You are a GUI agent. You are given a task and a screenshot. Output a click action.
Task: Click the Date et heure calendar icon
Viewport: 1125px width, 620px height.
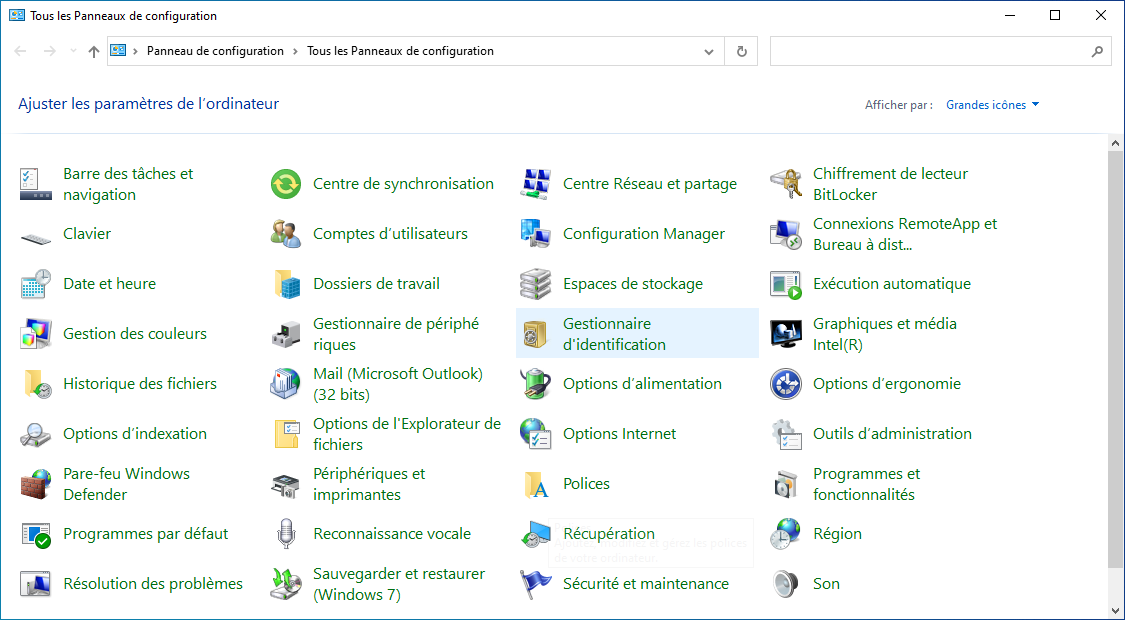tap(35, 284)
